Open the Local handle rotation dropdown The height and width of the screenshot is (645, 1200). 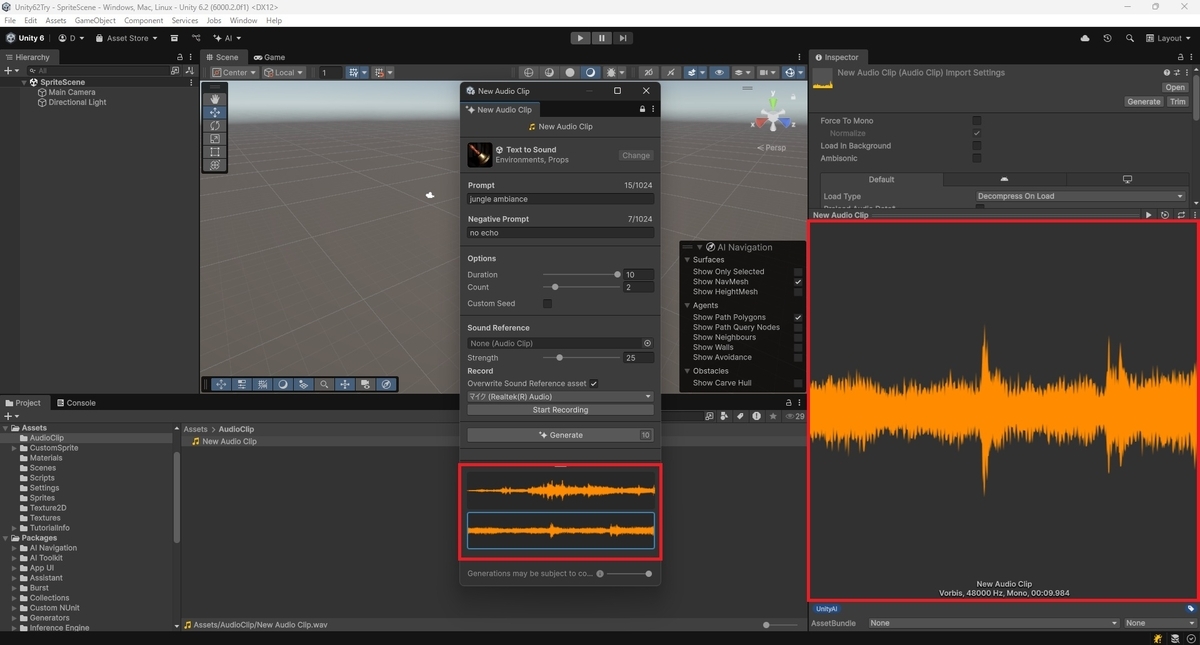coord(284,72)
